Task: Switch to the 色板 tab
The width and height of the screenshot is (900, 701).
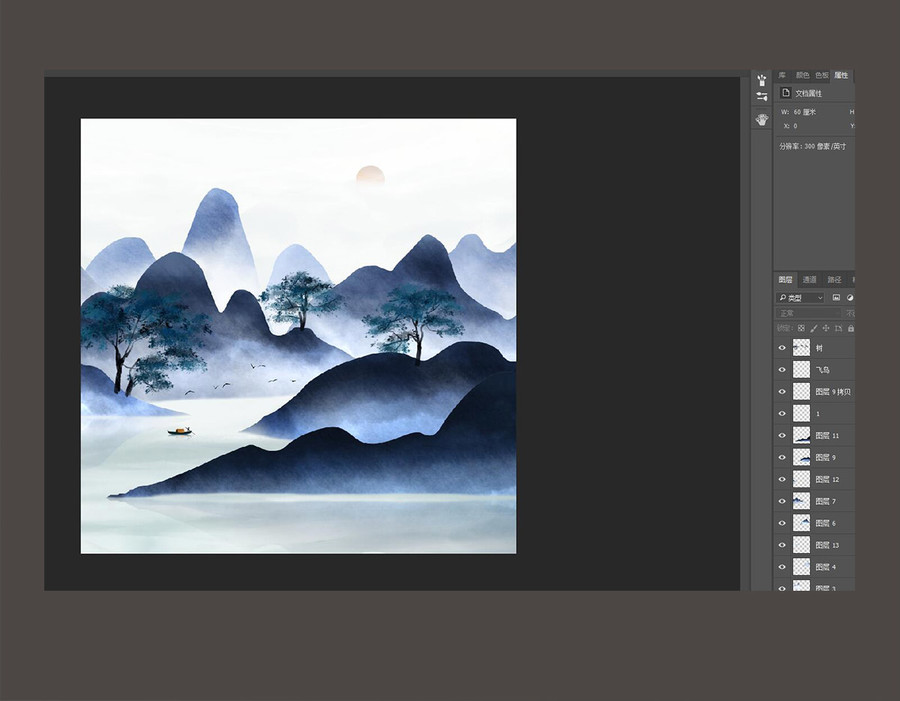Action: tap(822, 75)
